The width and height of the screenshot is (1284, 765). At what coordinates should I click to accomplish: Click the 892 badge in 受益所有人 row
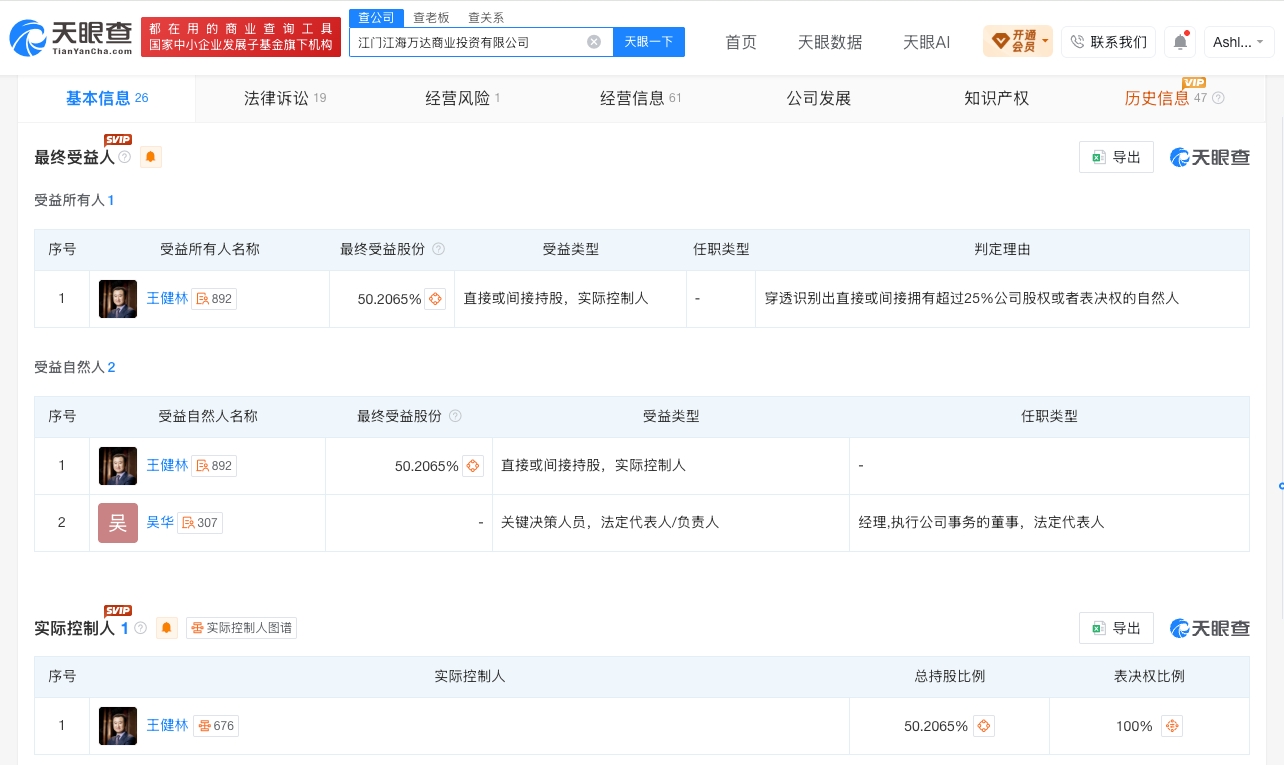[214, 298]
